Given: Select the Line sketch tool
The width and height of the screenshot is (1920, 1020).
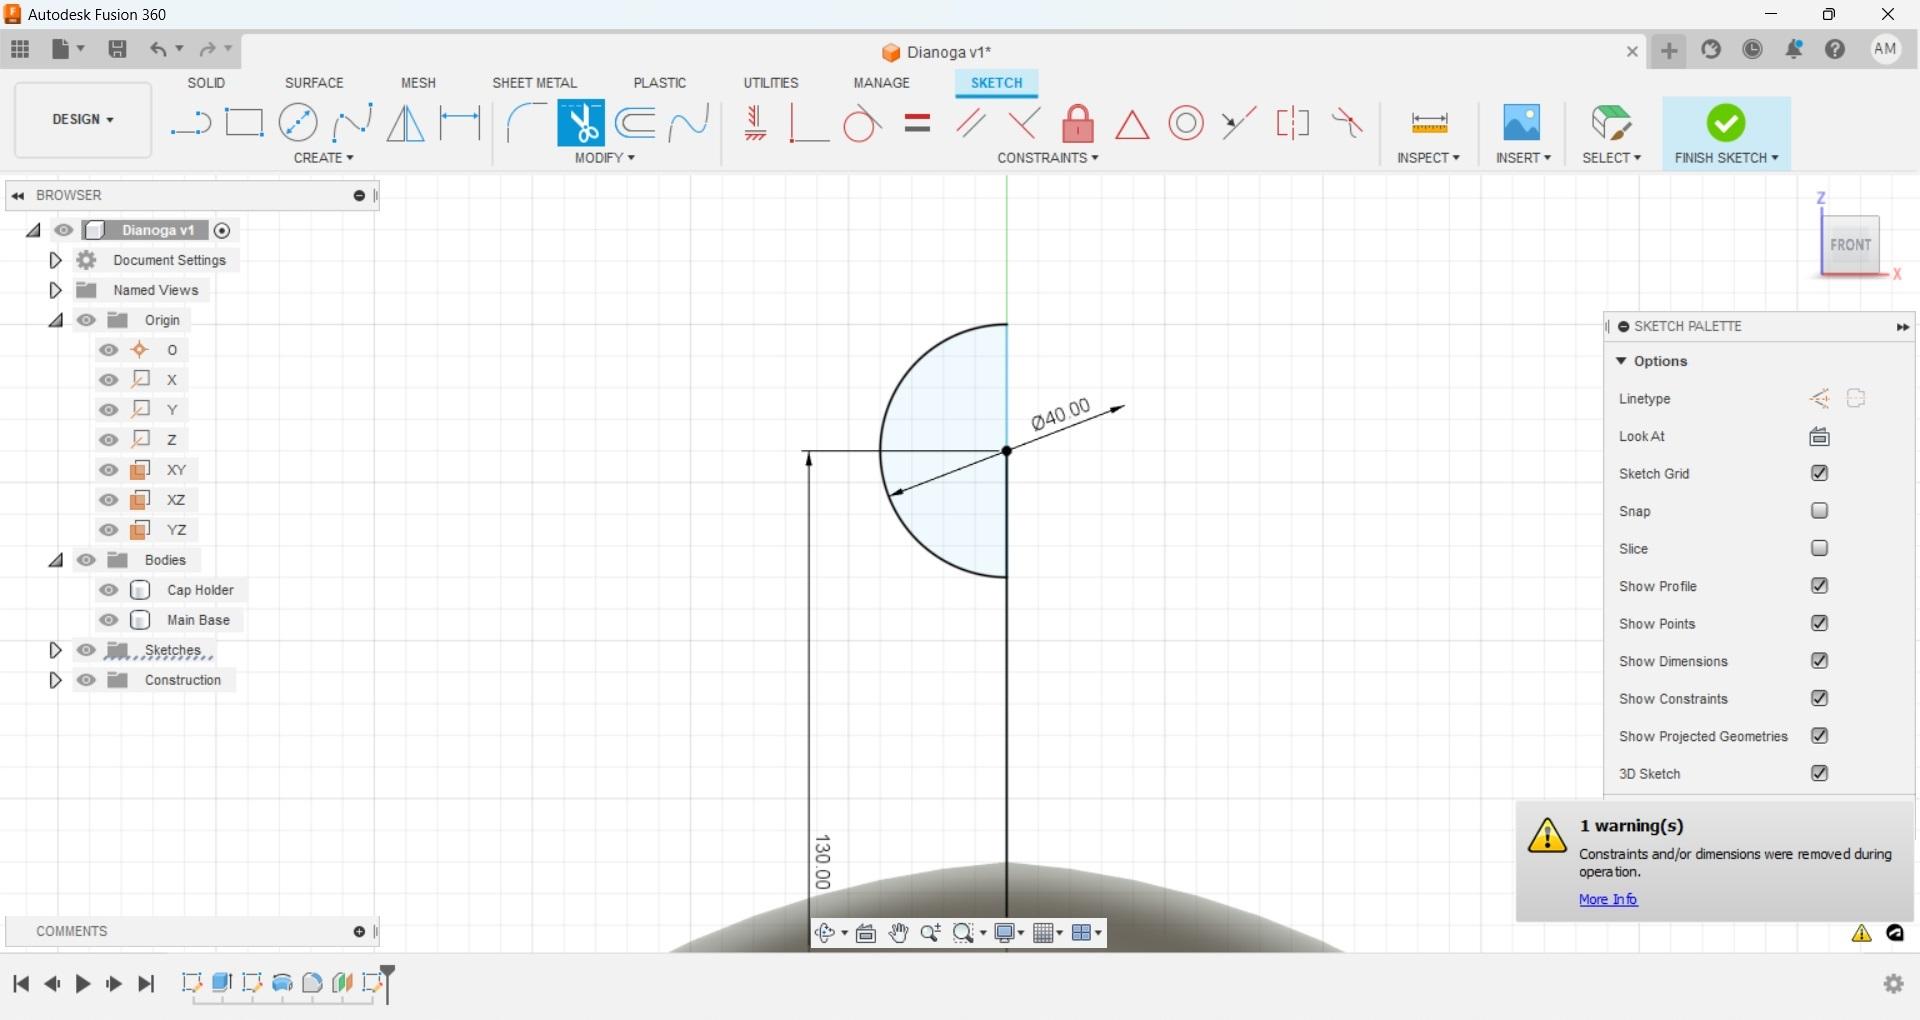Looking at the screenshot, I should [190, 124].
